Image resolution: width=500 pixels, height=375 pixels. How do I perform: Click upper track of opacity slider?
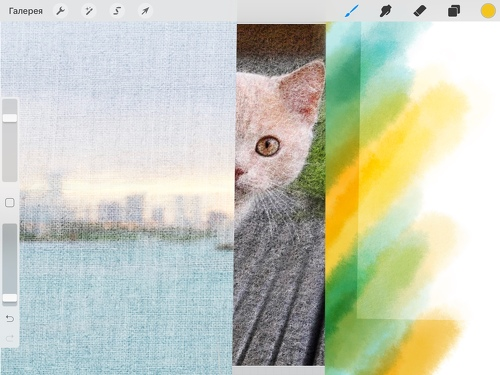(x=10, y=259)
